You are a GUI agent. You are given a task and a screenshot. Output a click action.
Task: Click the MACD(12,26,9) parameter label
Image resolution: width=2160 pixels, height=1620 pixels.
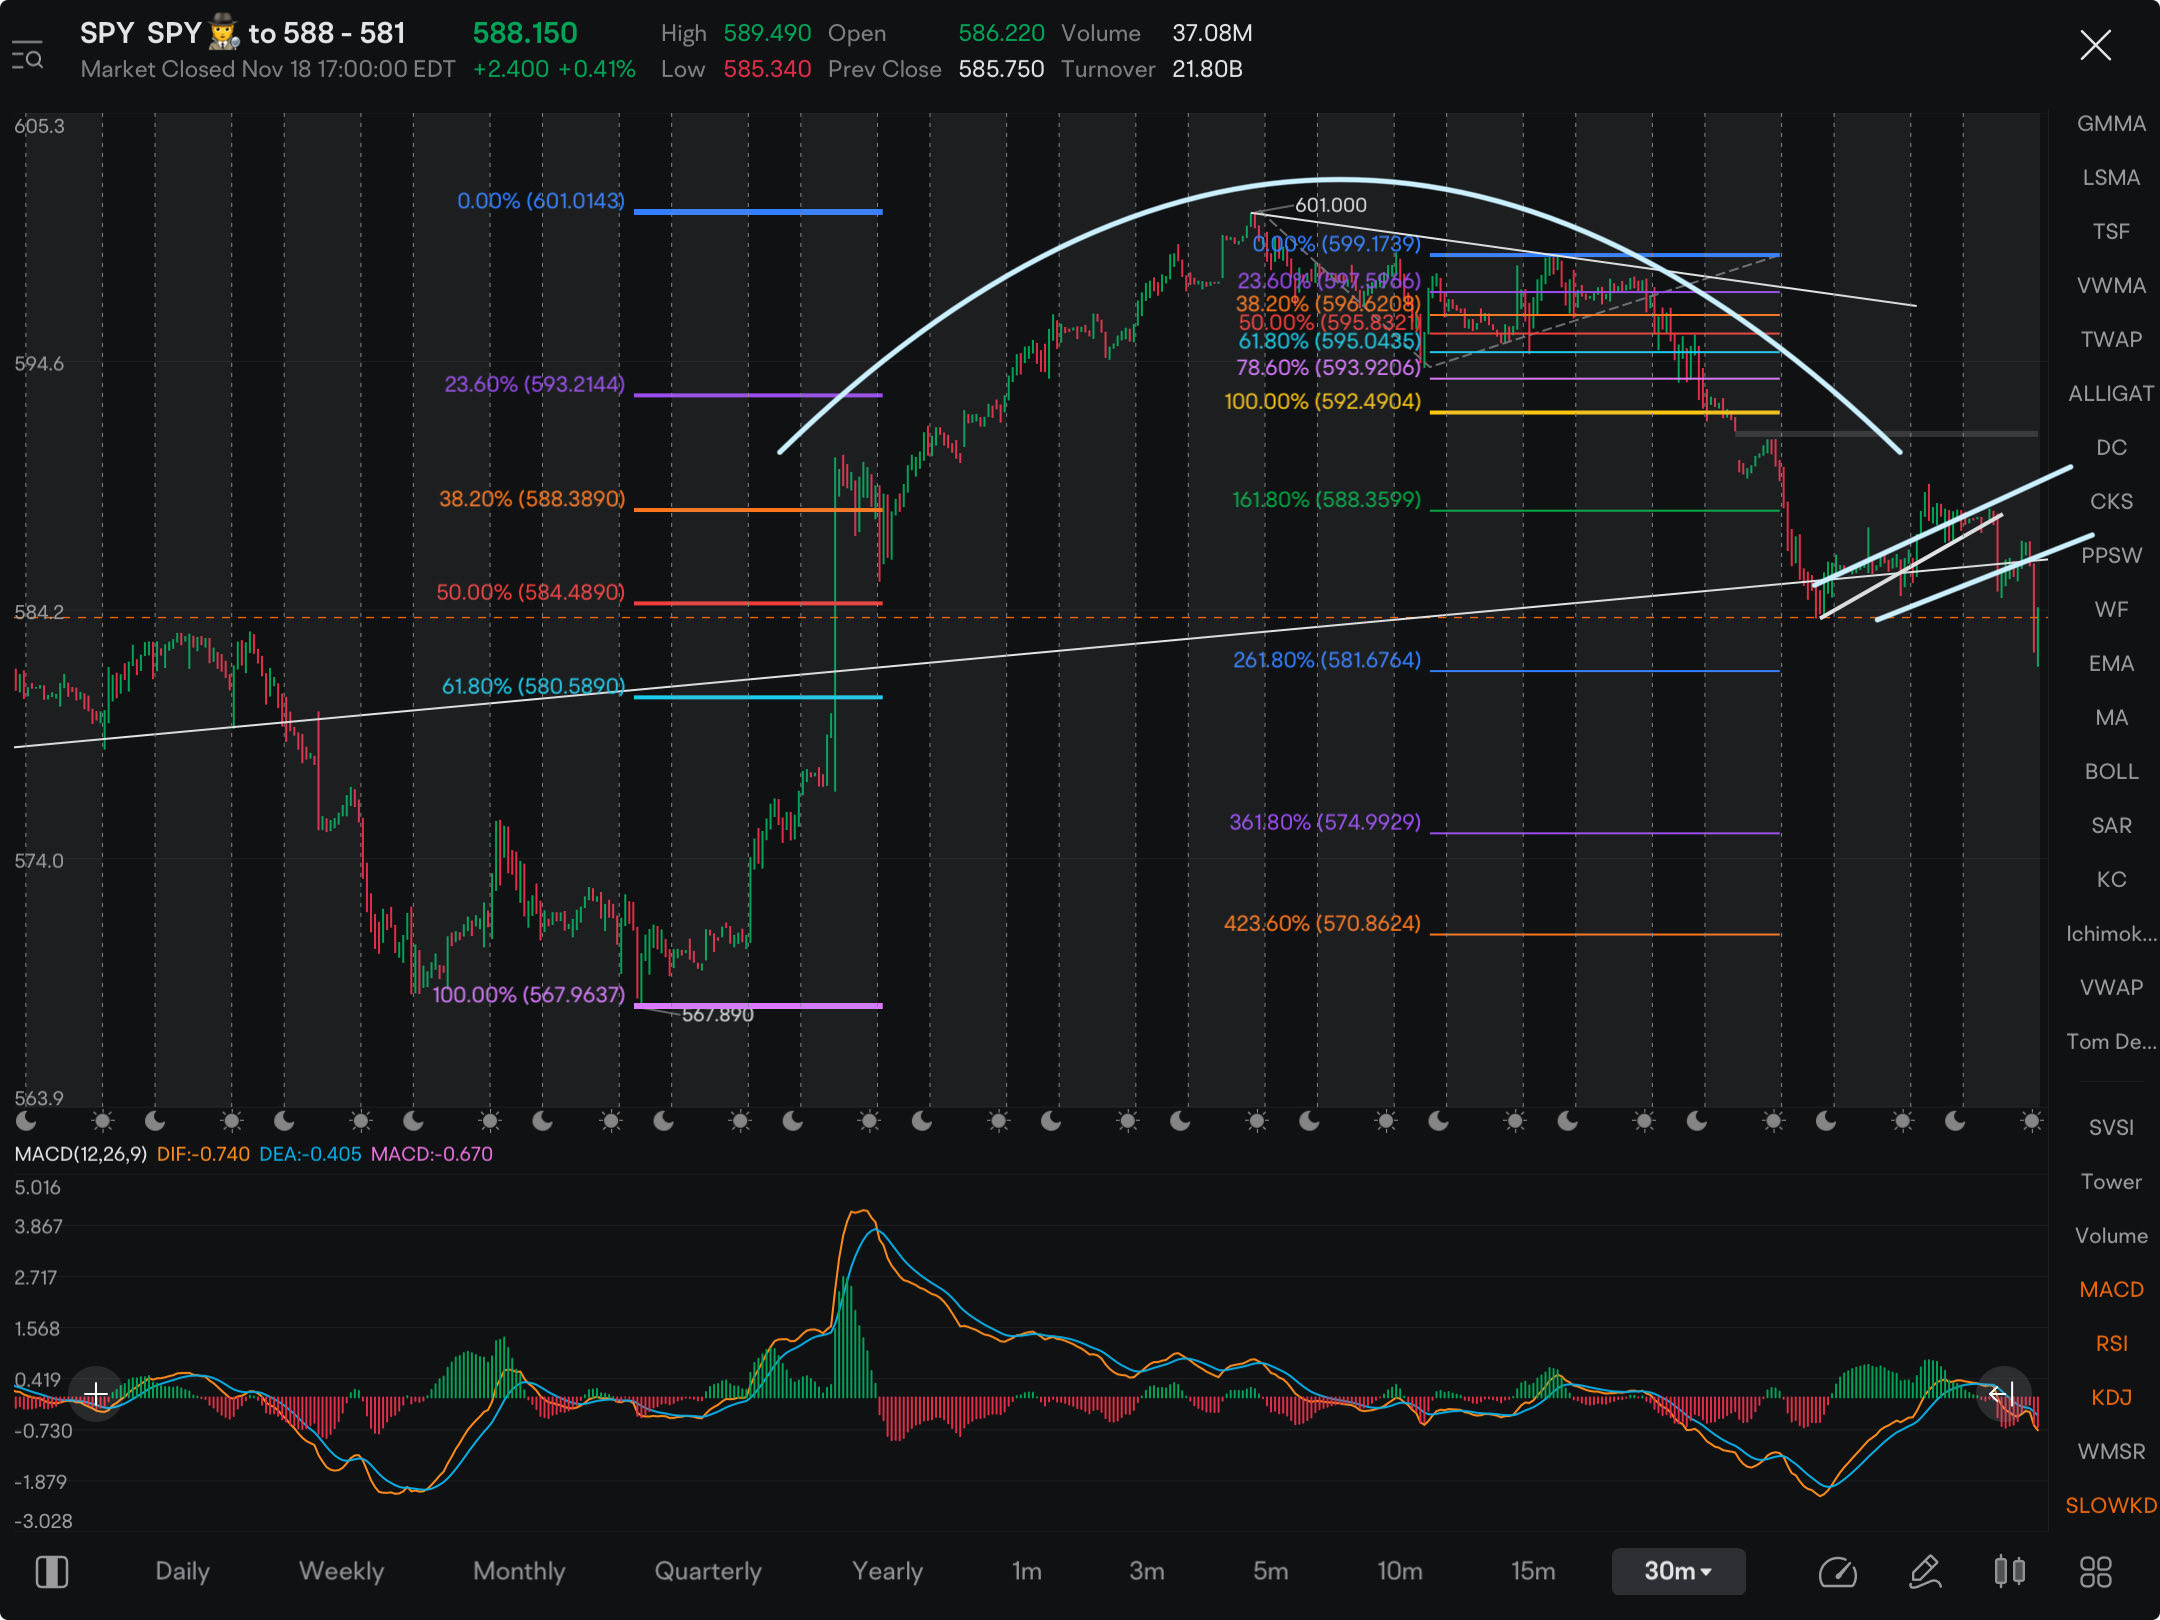click(x=80, y=1153)
